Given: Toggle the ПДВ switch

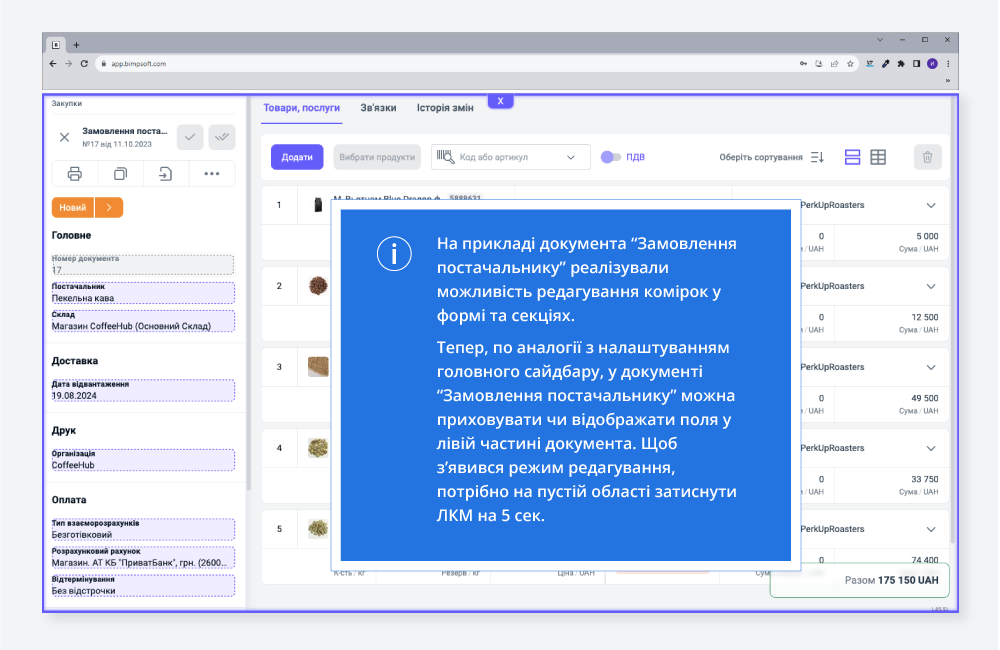Looking at the screenshot, I should (610, 157).
